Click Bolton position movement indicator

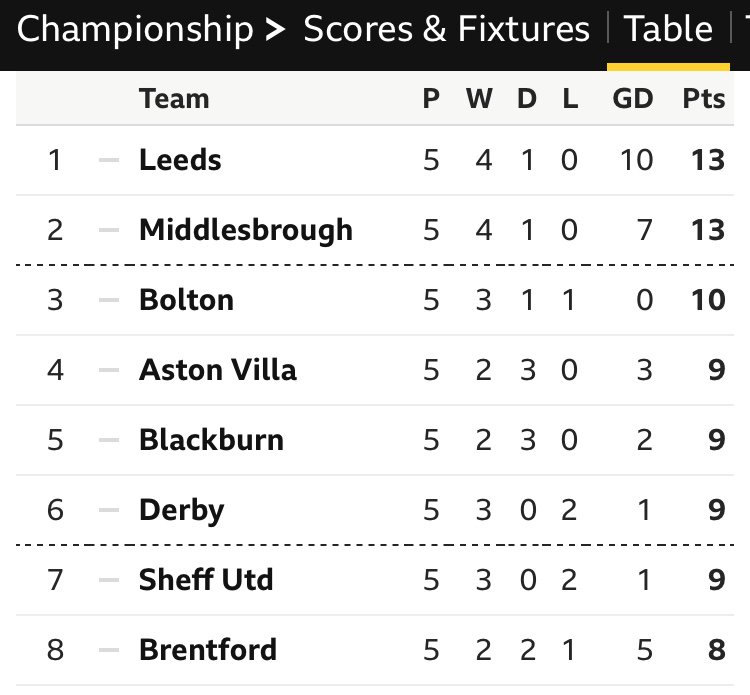coord(109,300)
